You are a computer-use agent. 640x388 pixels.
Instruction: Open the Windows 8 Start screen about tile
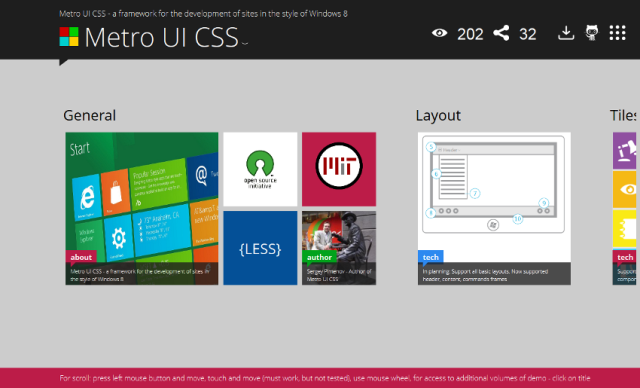[142, 208]
